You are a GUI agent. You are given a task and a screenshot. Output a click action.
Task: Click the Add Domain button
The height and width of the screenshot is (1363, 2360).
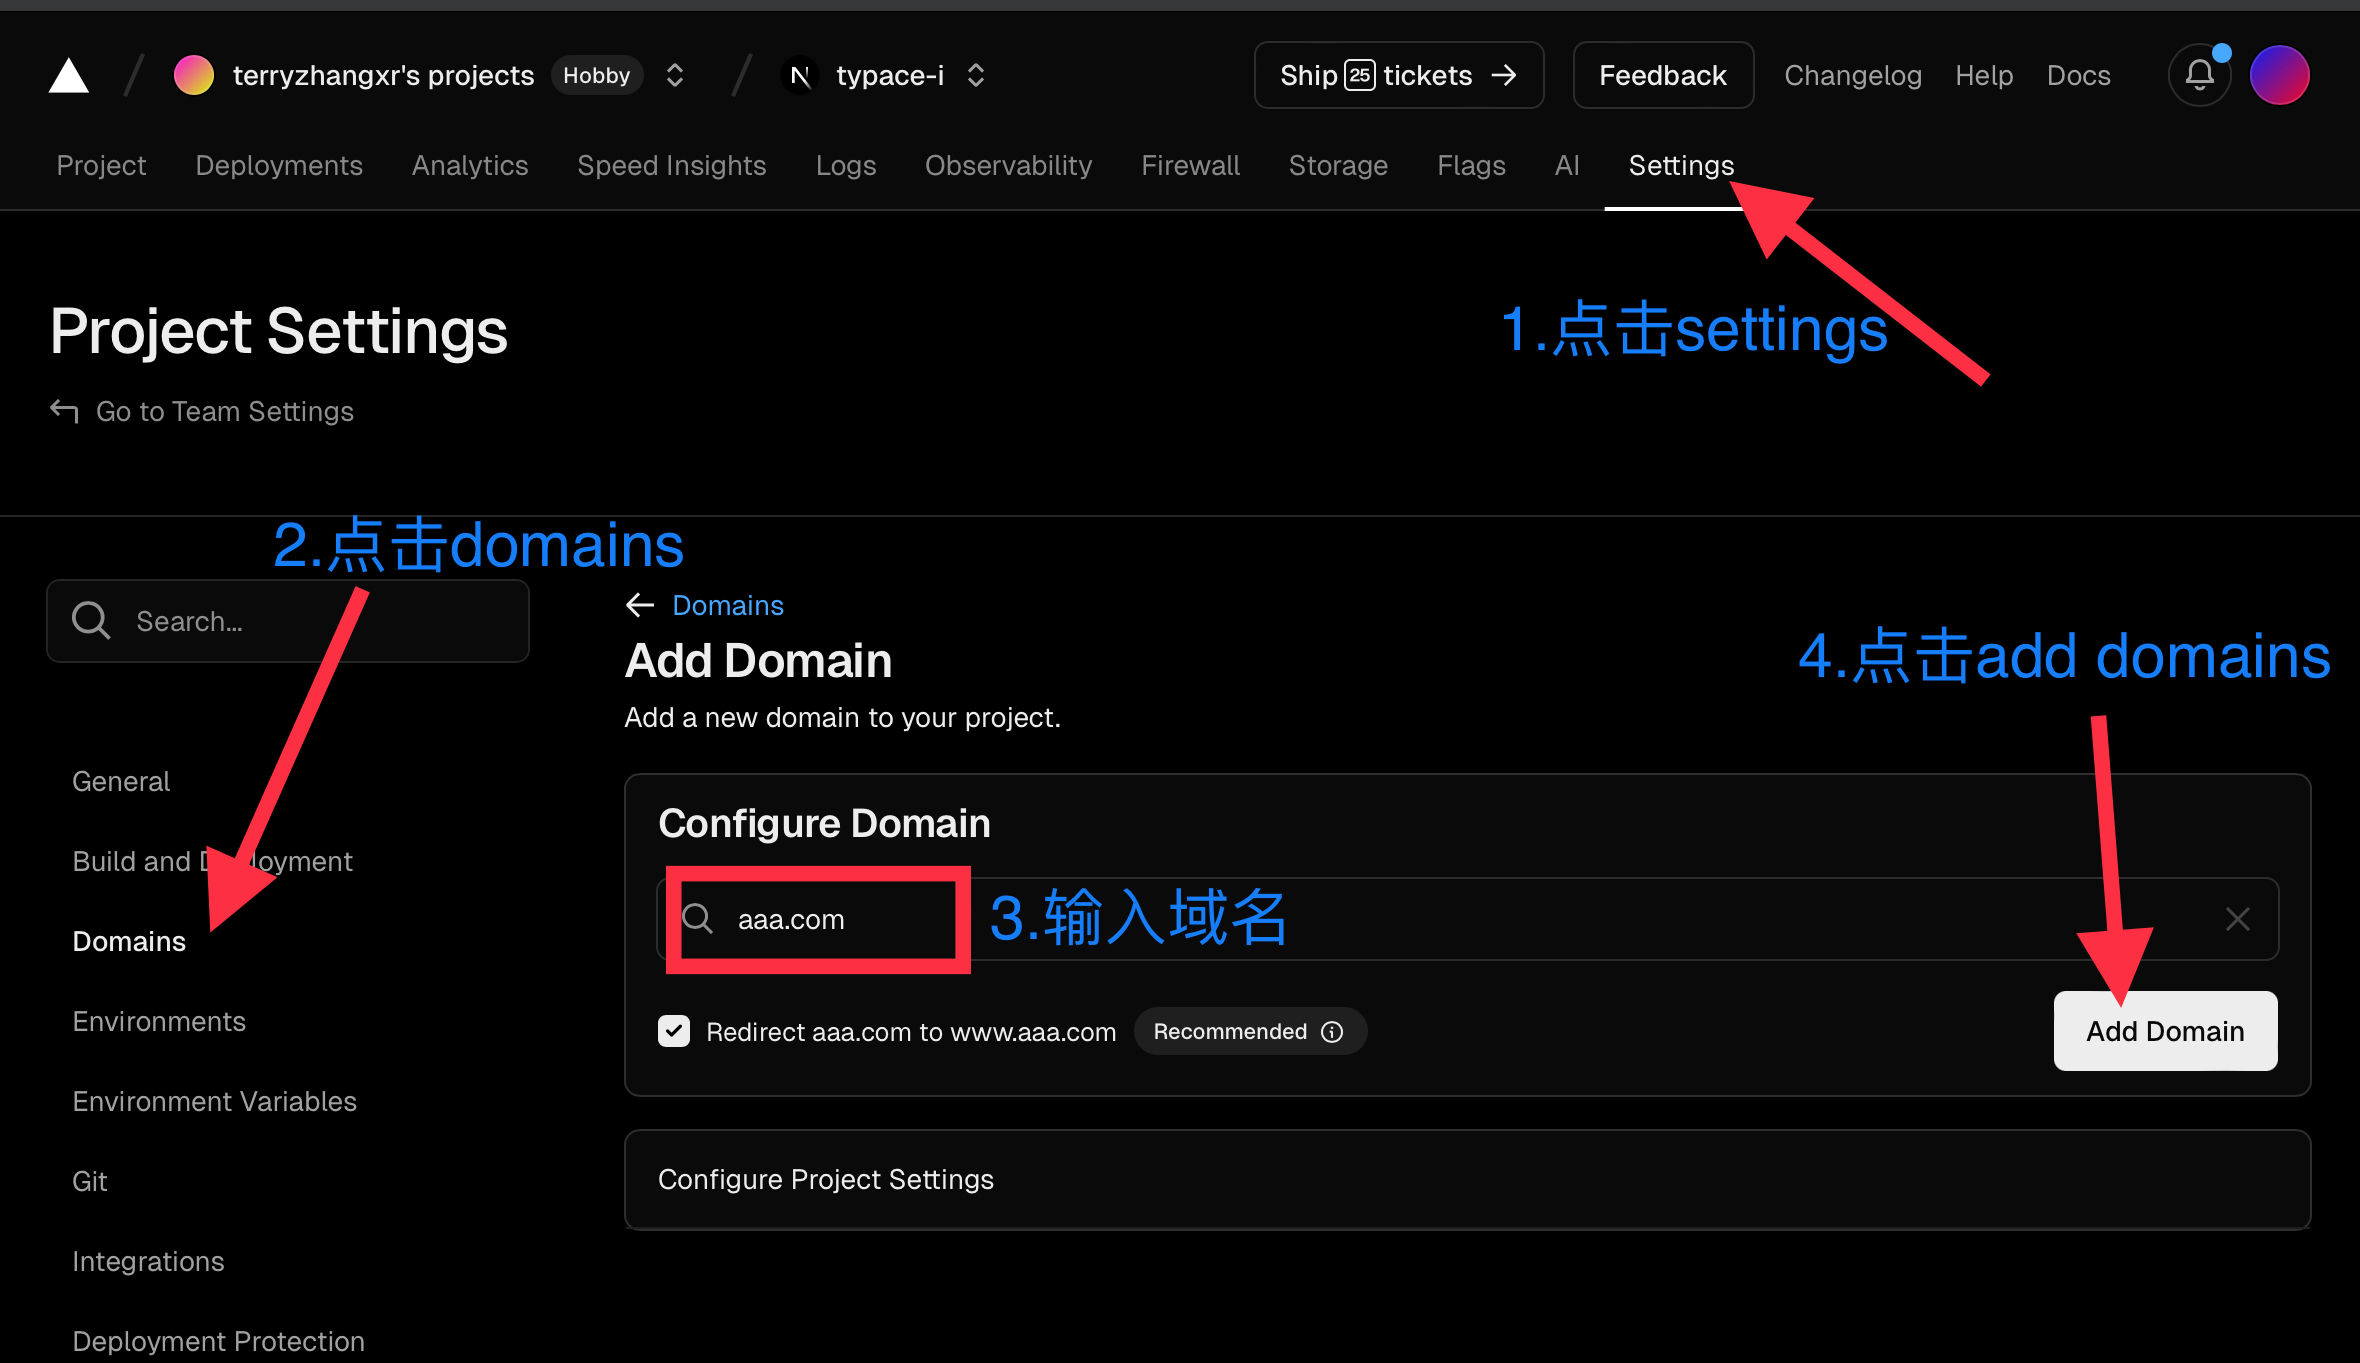(x=2165, y=1031)
